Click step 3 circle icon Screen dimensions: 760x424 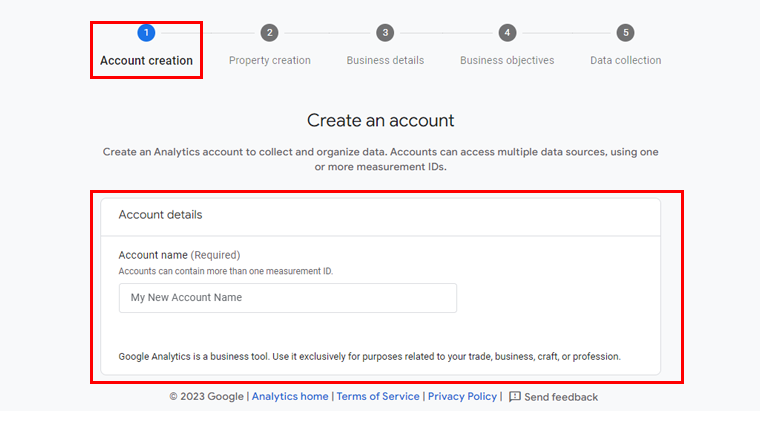[x=385, y=33]
